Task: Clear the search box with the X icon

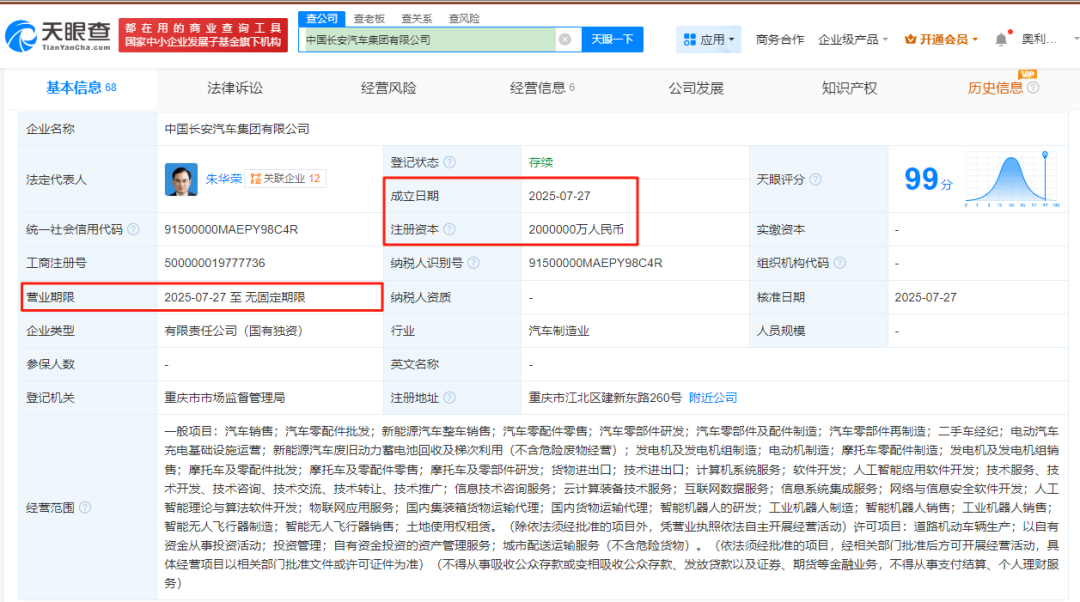Action: click(x=565, y=40)
